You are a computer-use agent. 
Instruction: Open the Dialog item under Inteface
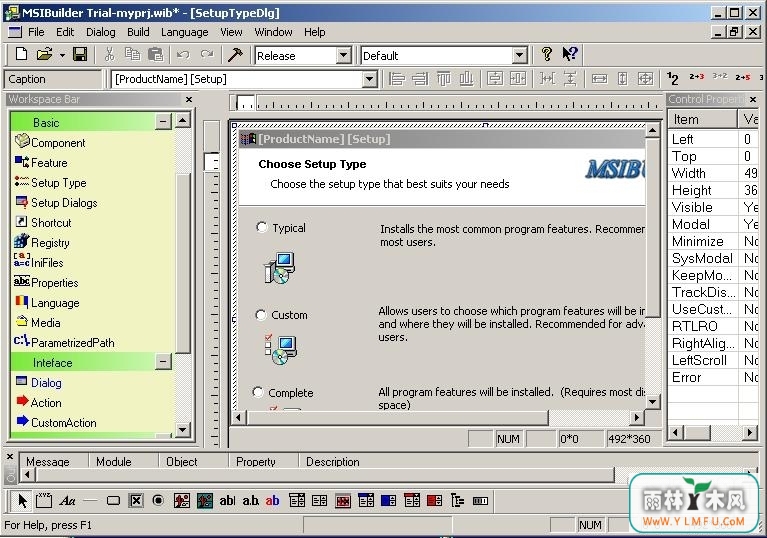coord(38,382)
